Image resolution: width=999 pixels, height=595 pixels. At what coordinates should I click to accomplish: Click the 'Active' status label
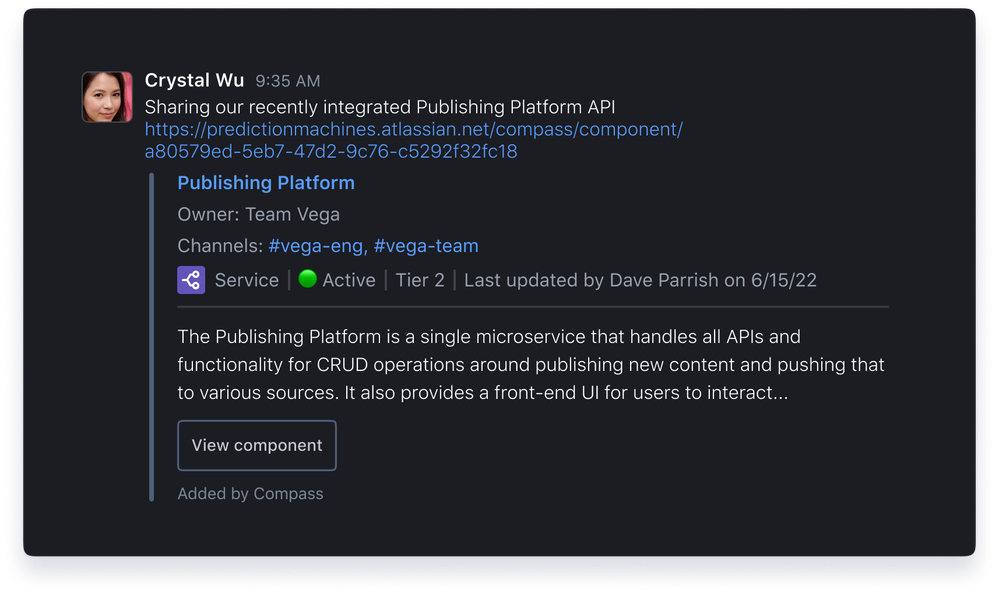point(349,280)
